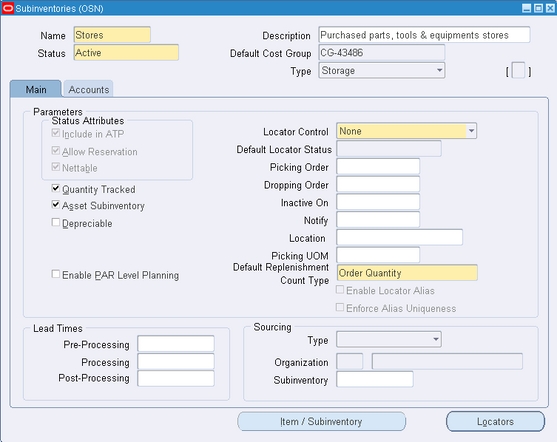Click the Picking Order input field
The height and width of the screenshot is (442, 557).
coord(378,167)
